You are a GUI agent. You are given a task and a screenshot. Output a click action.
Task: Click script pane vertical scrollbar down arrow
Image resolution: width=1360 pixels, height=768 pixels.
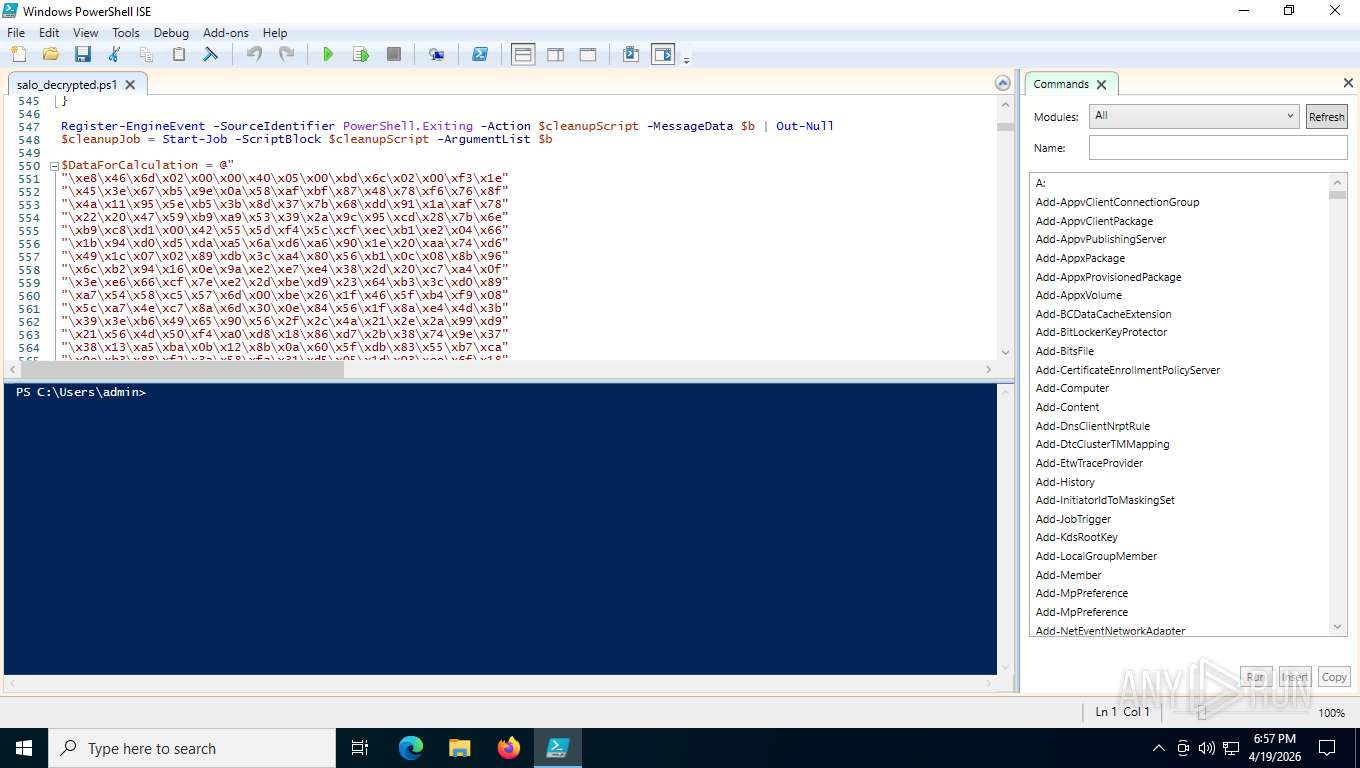(x=1005, y=351)
